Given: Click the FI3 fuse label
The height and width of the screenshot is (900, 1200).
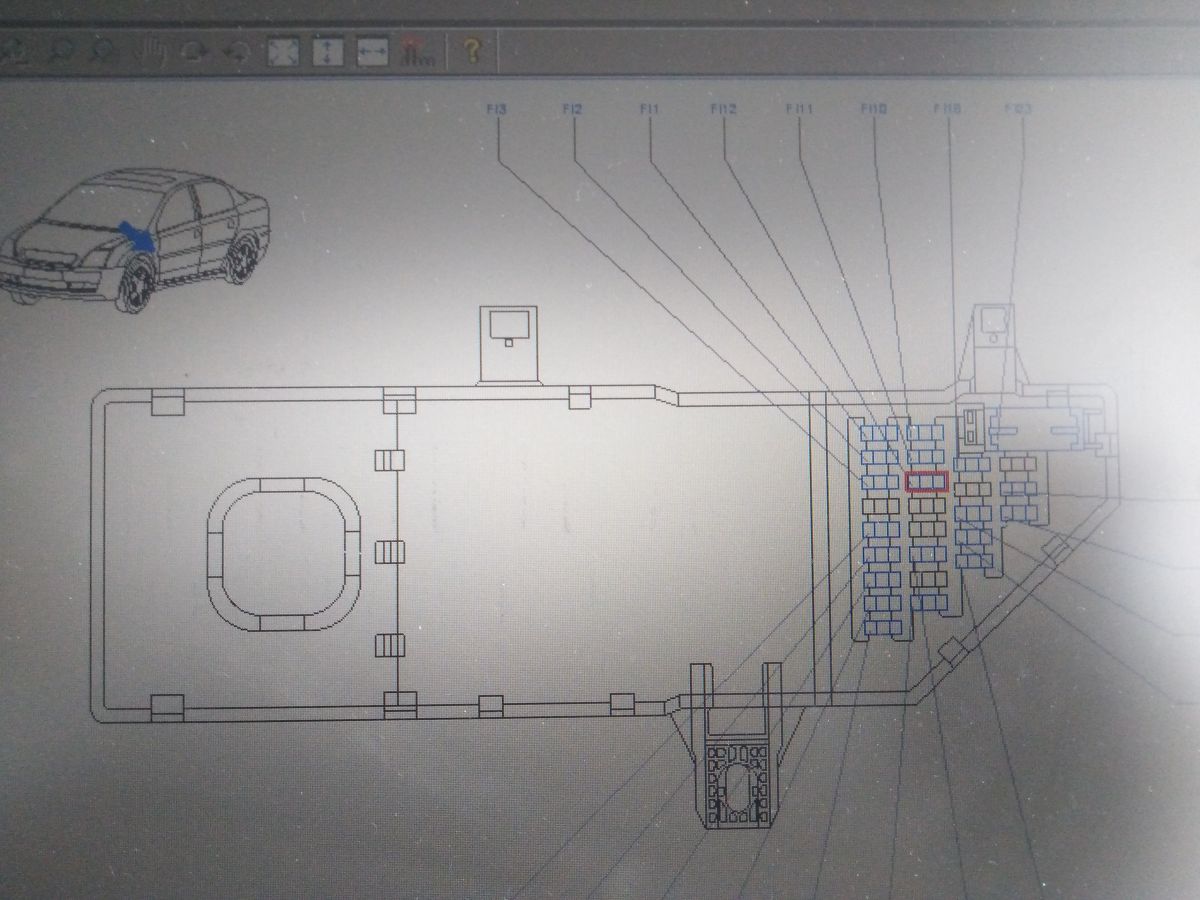Looking at the screenshot, I should coord(495,110).
